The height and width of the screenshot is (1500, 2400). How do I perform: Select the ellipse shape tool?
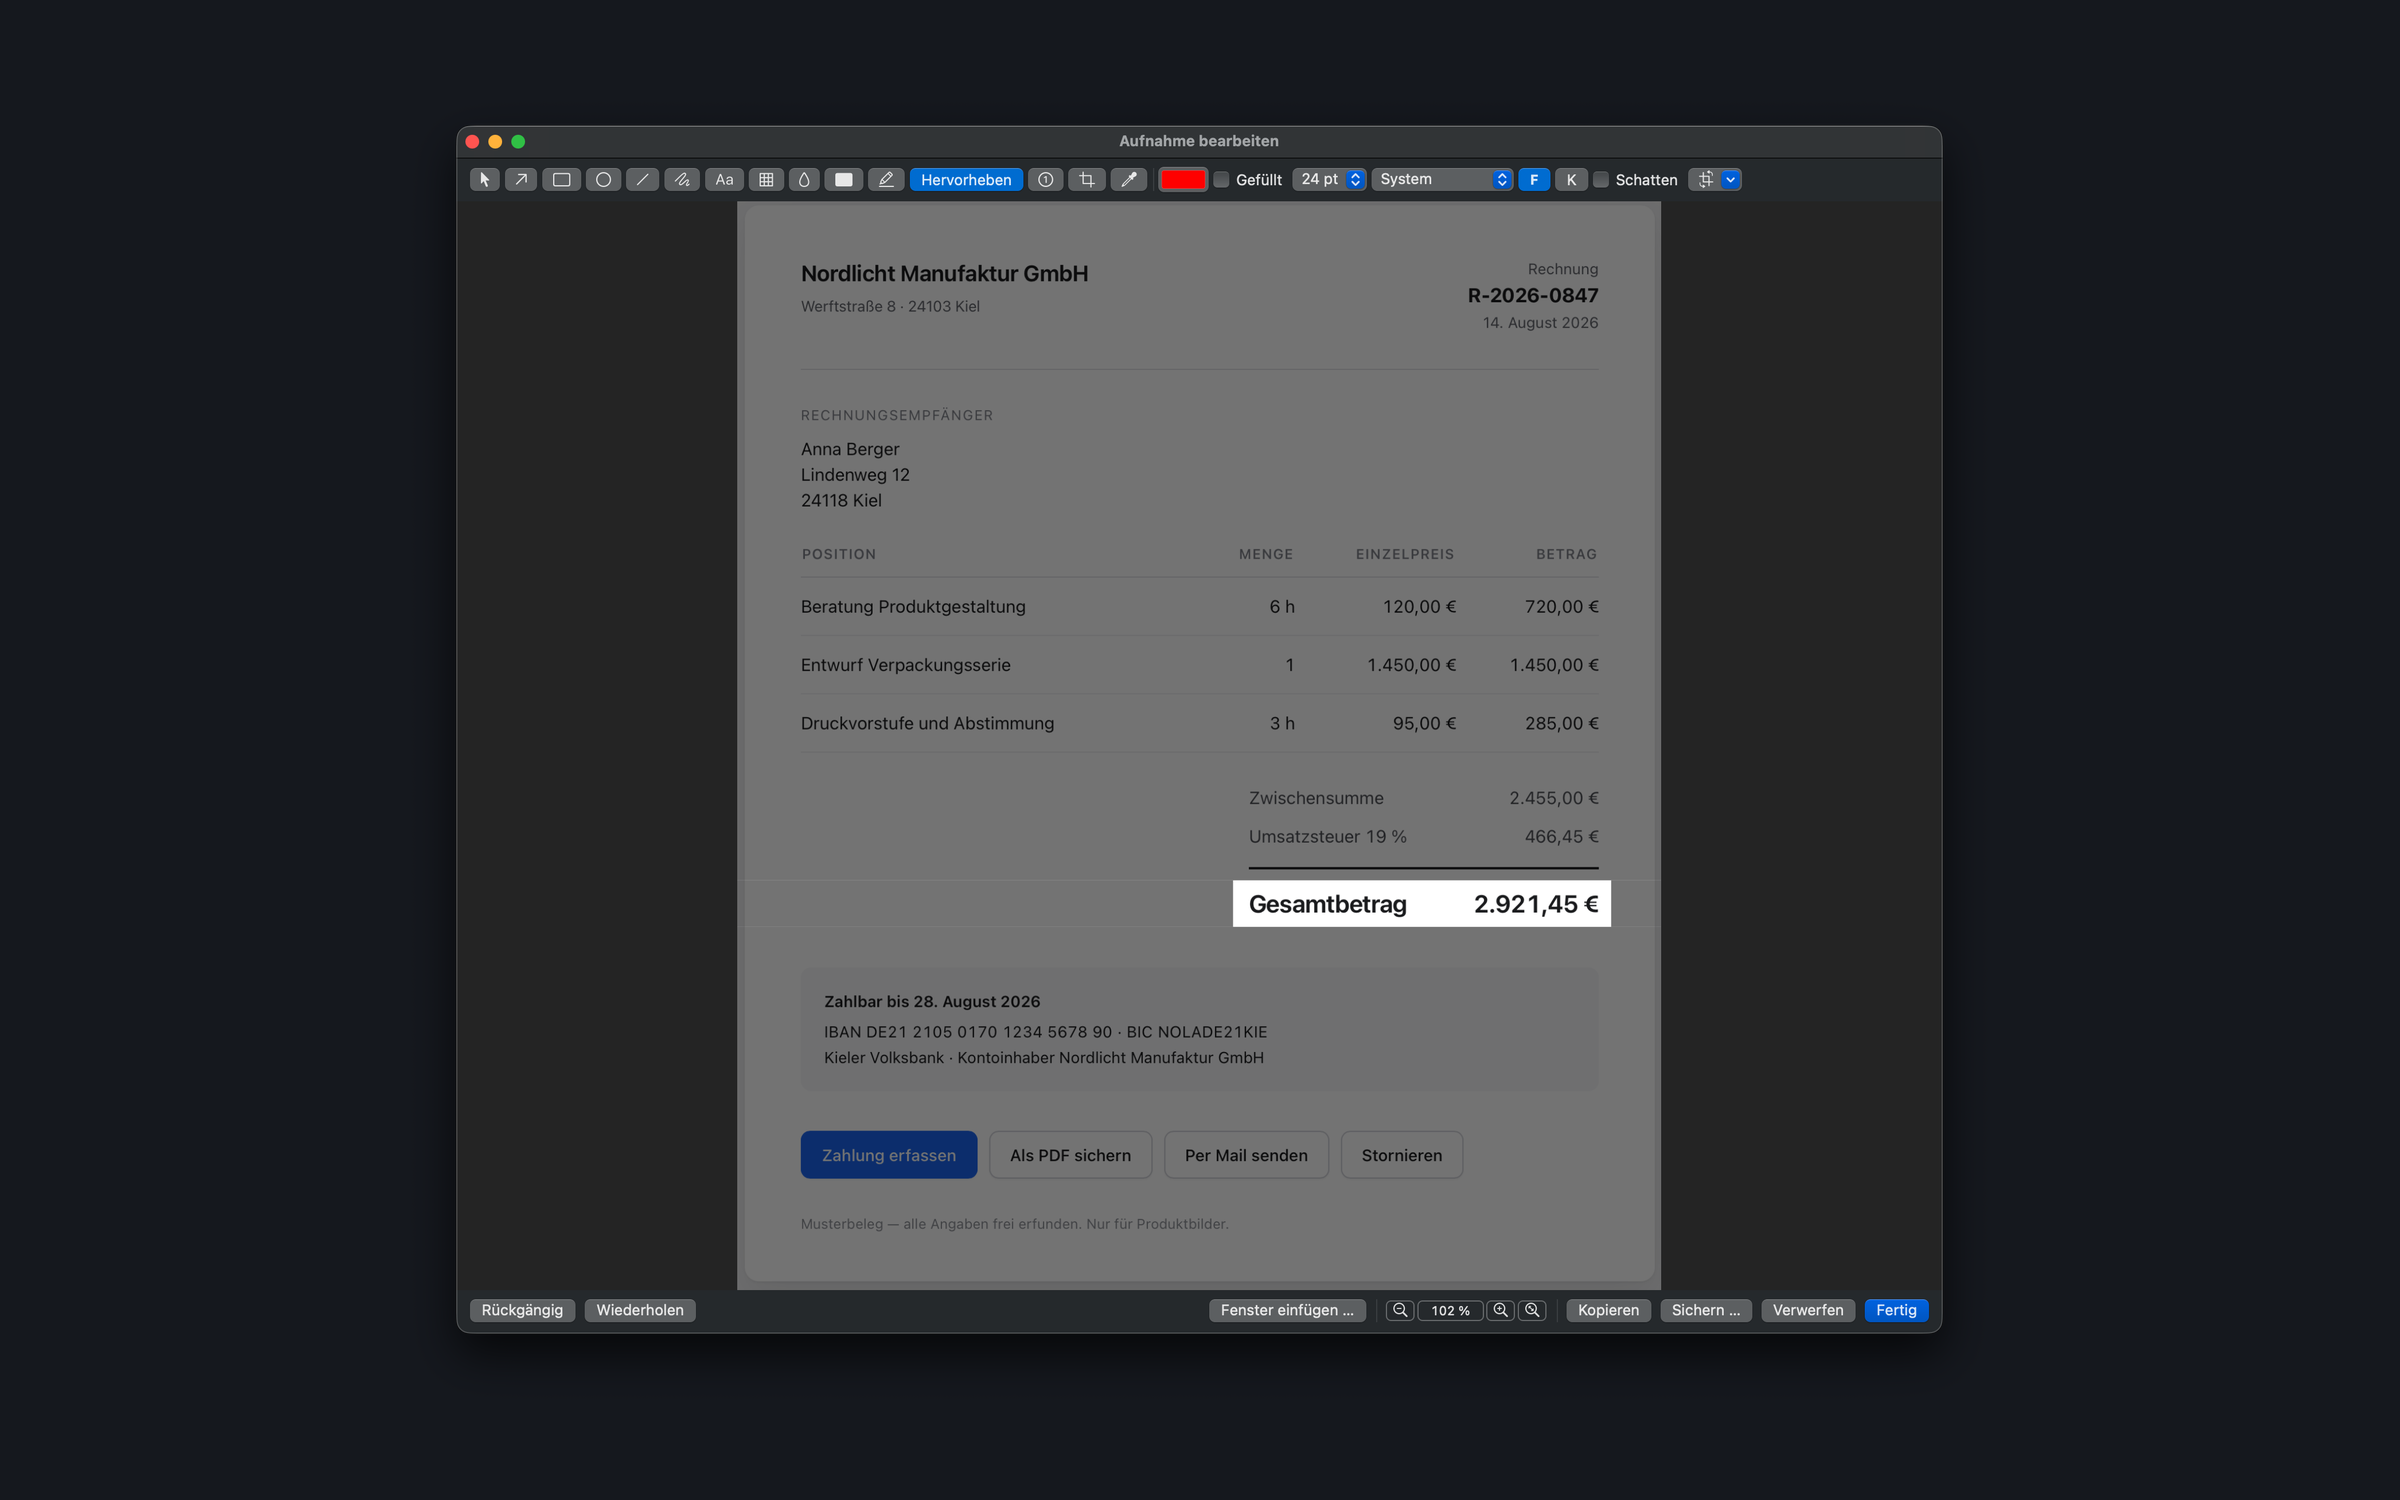603,180
